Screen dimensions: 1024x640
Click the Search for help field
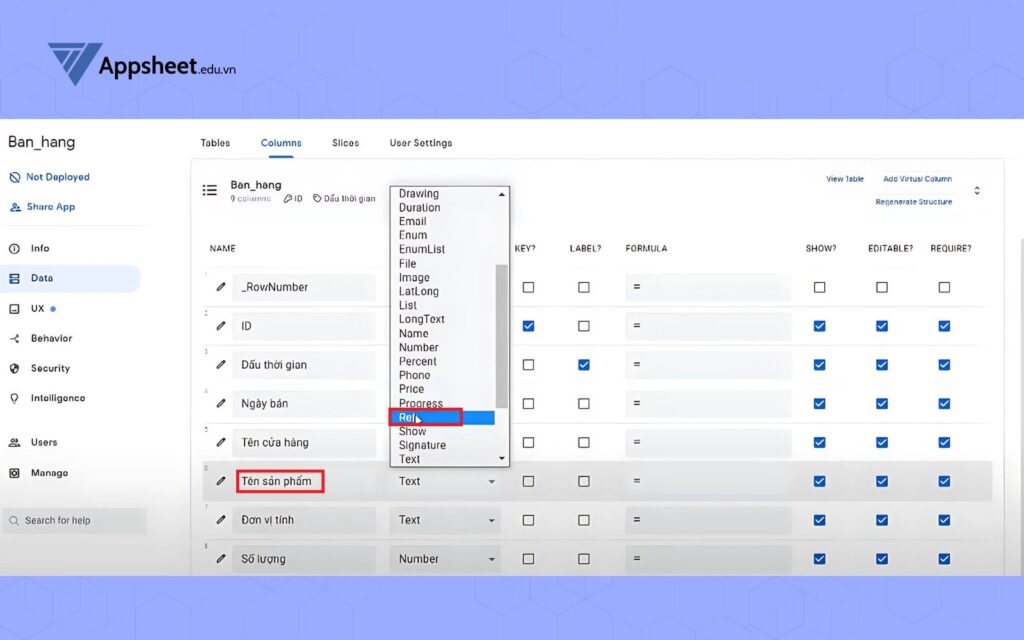pos(75,521)
